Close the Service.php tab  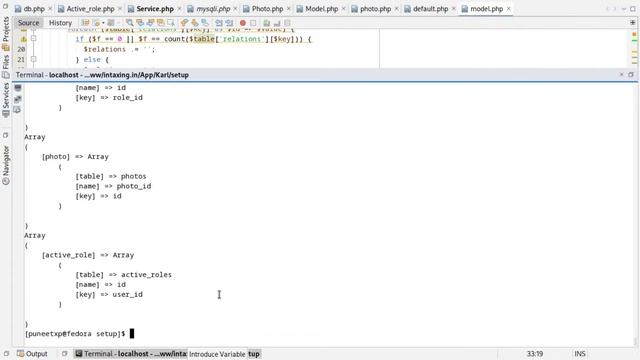coord(179,9)
